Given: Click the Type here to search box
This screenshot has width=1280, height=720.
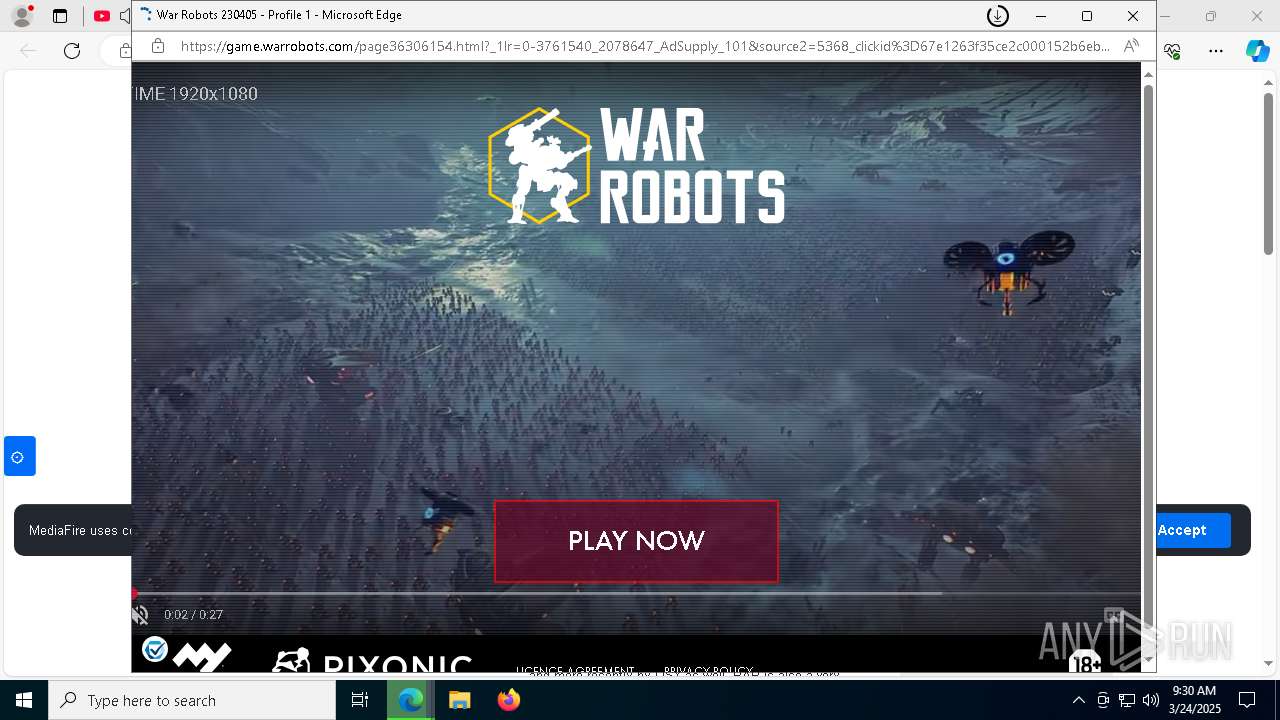Looking at the screenshot, I should point(192,700).
